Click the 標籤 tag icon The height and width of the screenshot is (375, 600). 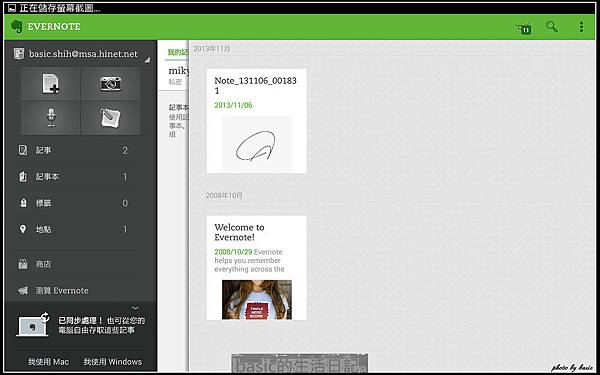tap(23, 203)
